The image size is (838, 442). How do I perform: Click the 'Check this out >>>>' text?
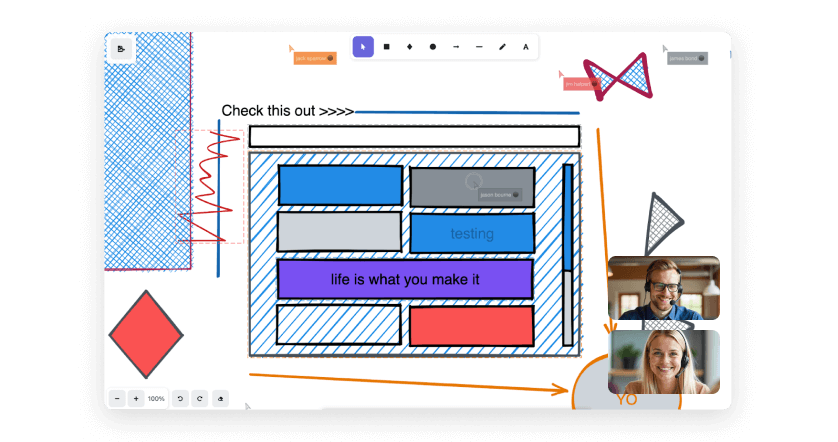(x=287, y=111)
